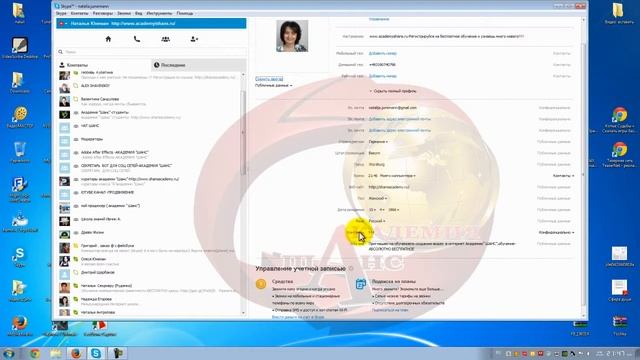
Task: Click the Внести деньги на счет Skype link
Action: 298,317
